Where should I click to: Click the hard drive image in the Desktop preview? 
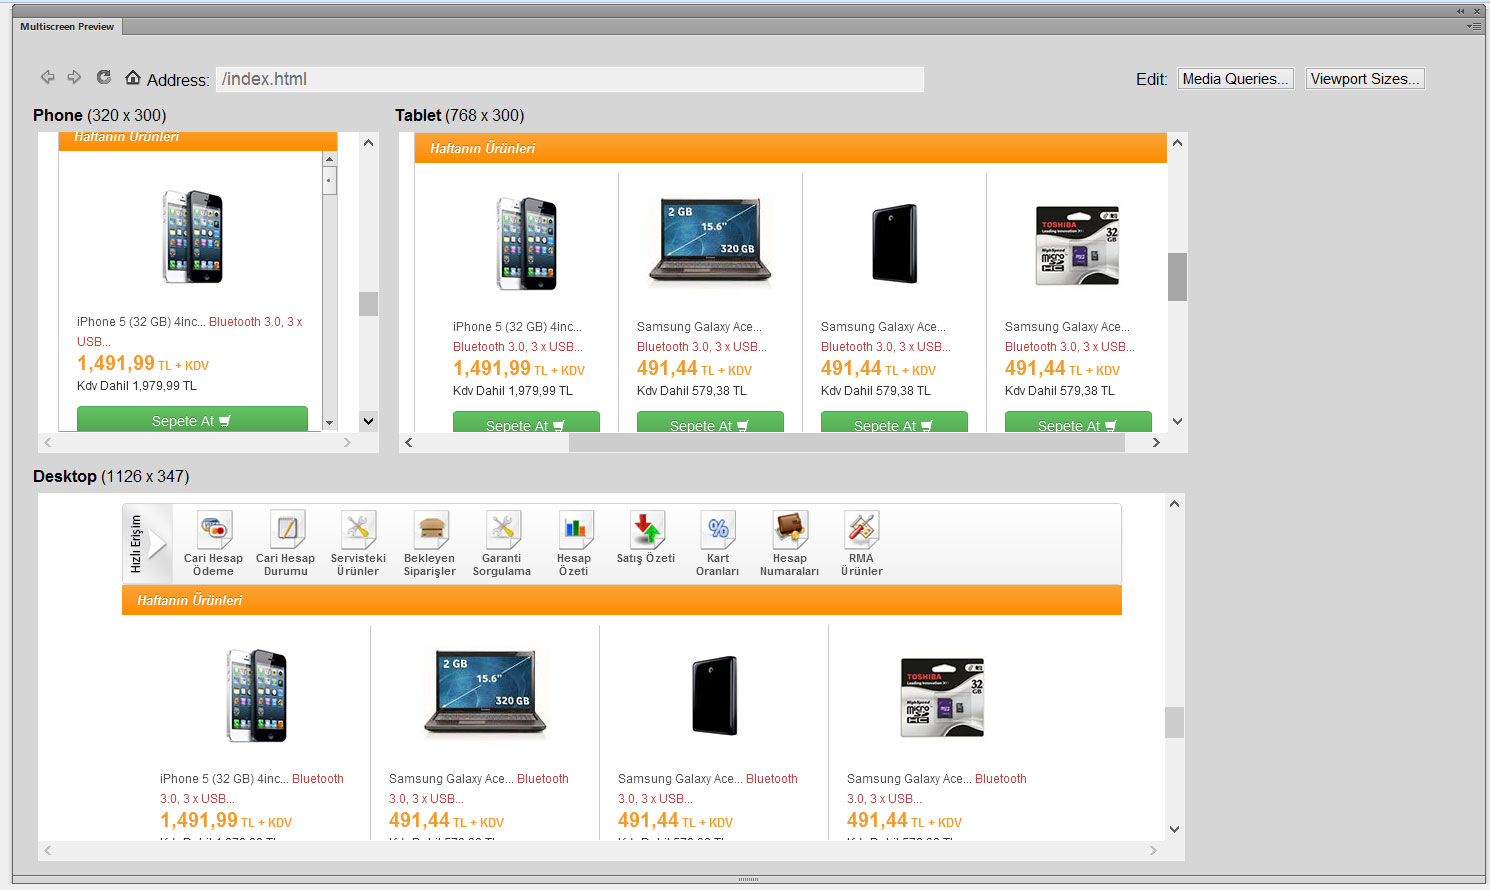[714, 696]
